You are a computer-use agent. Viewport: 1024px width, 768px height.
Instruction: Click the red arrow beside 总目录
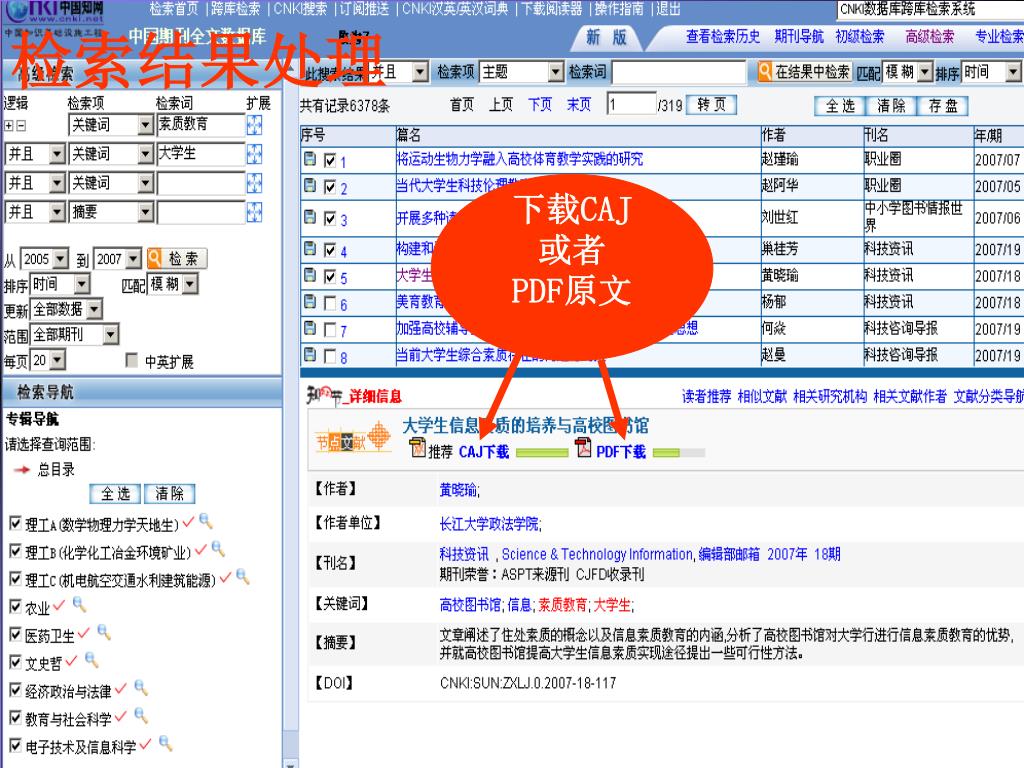22,469
